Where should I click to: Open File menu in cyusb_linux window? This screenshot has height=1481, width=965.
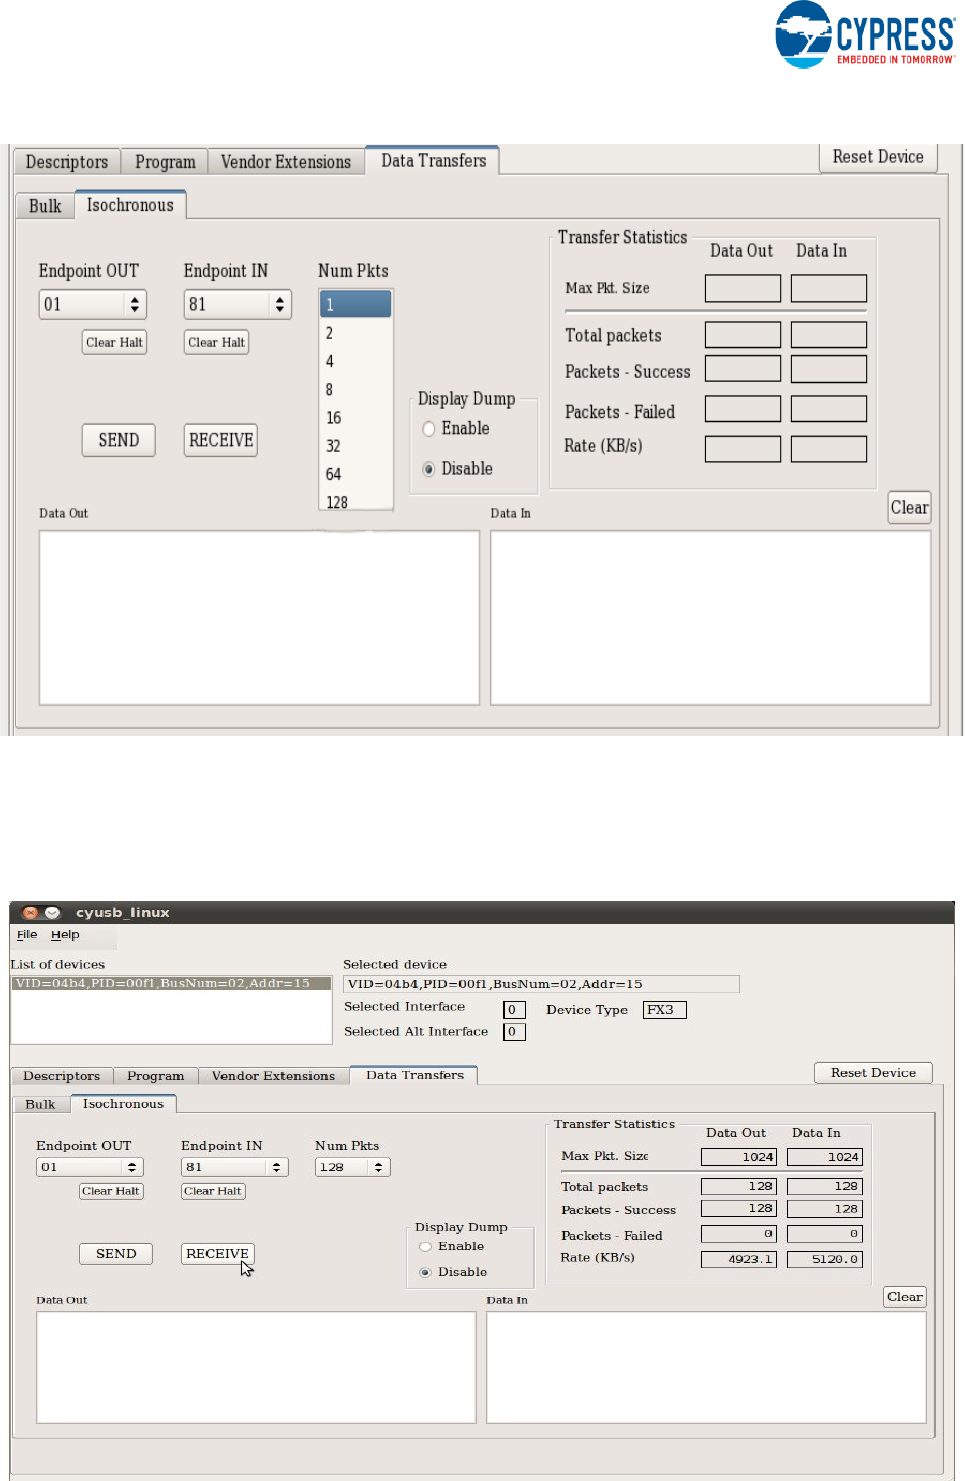[x=27, y=935]
